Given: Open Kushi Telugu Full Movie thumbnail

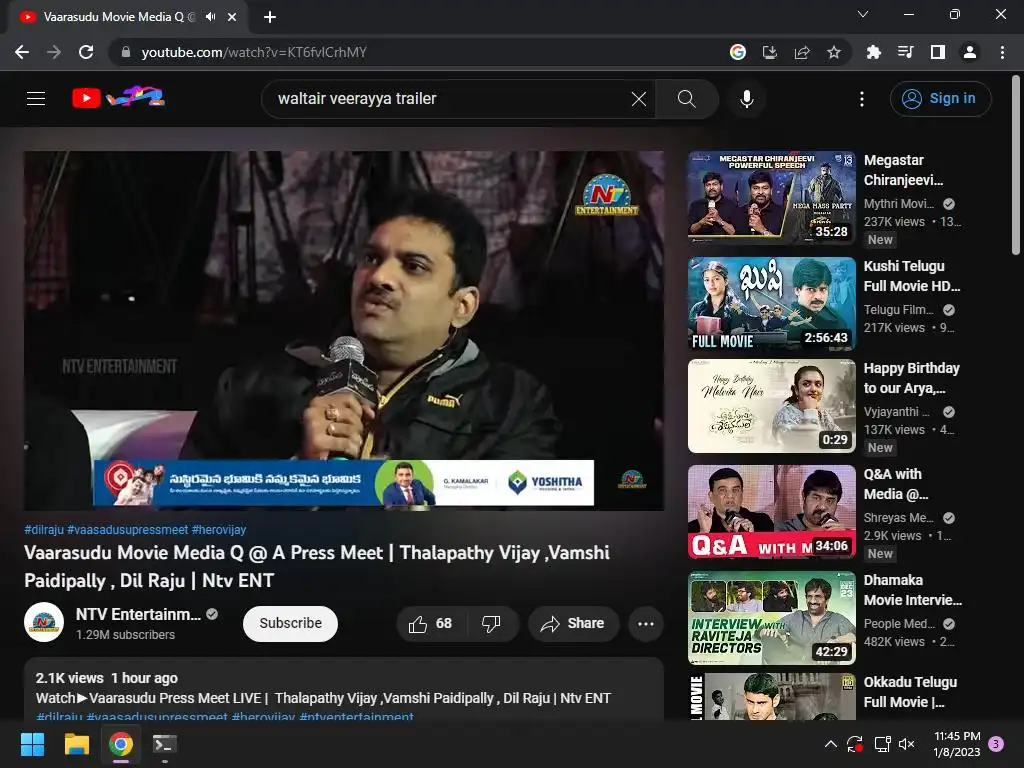Looking at the screenshot, I should click(x=771, y=304).
